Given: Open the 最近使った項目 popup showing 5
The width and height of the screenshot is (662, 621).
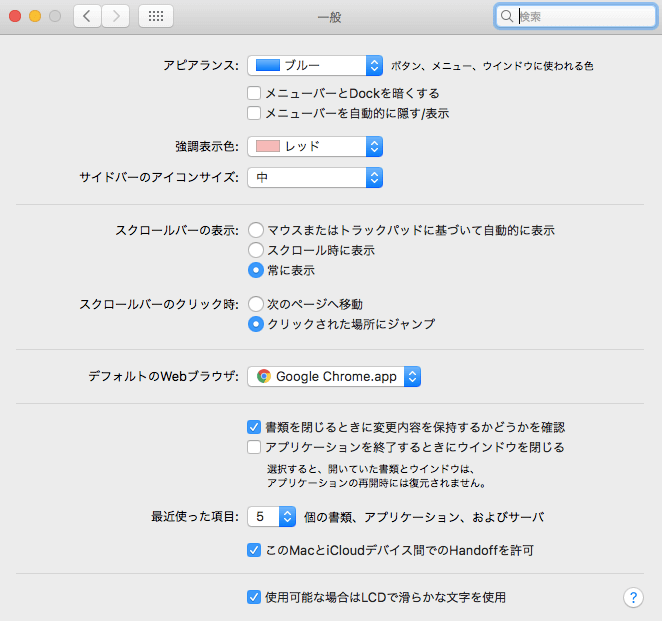Looking at the screenshot, I should click(271, 516).
